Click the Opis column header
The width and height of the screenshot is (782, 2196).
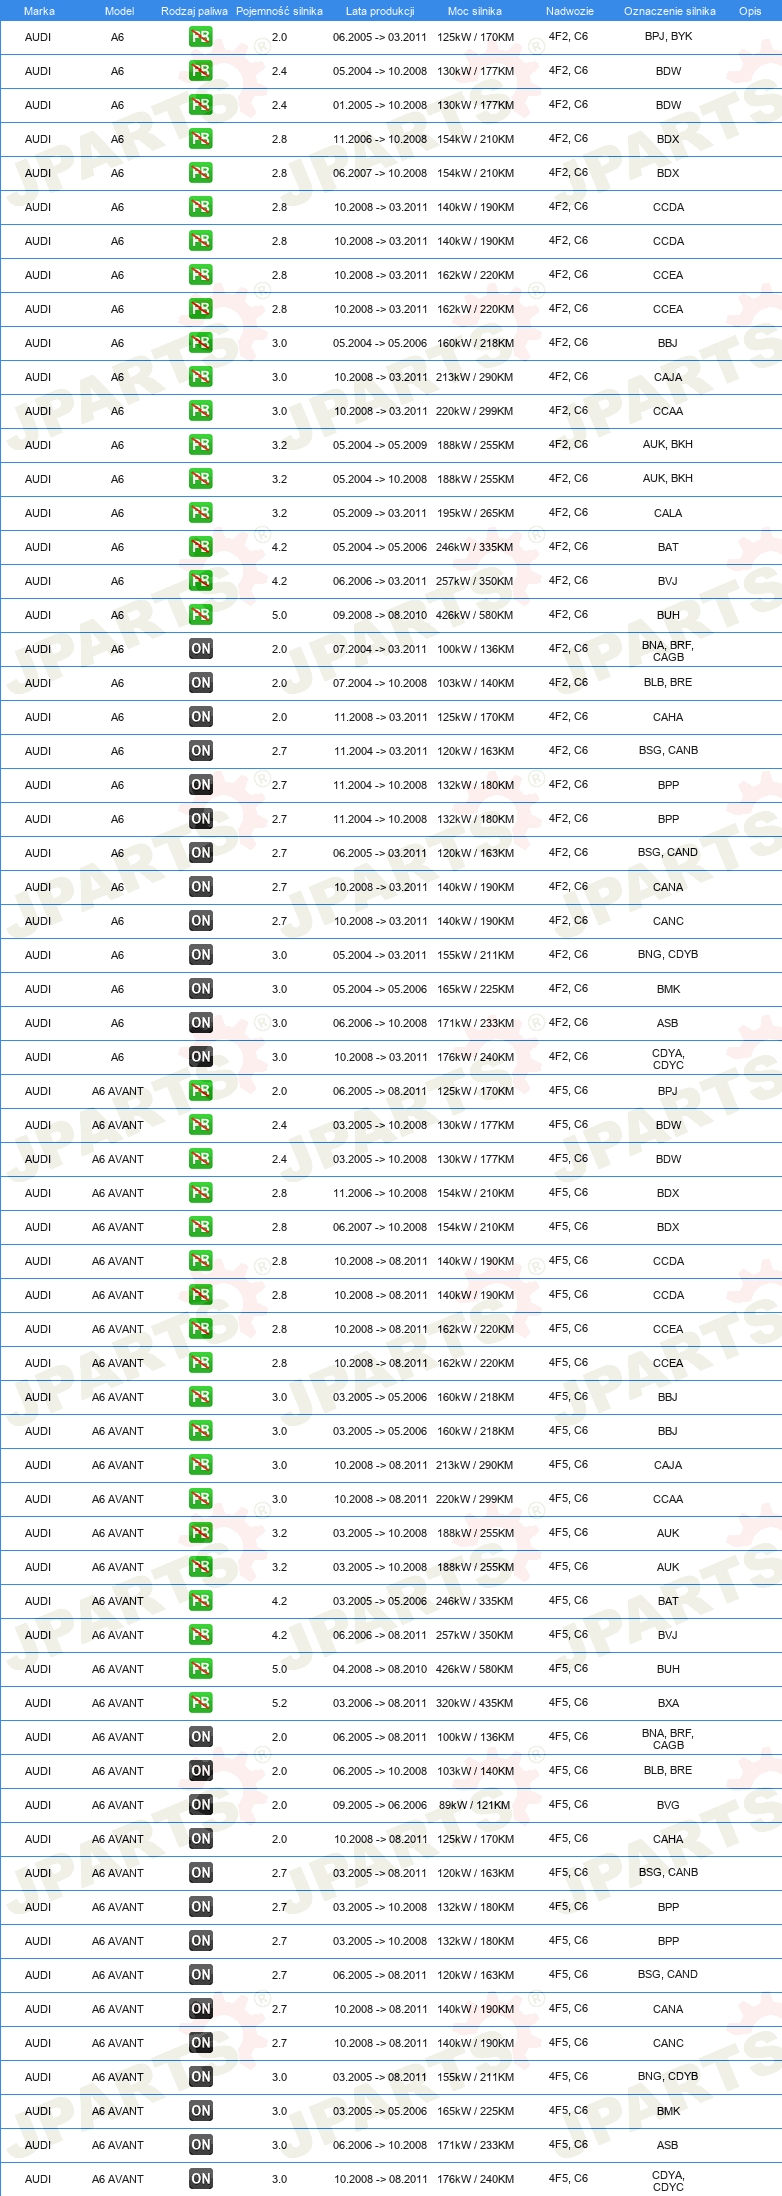click(x=750, y=11)
